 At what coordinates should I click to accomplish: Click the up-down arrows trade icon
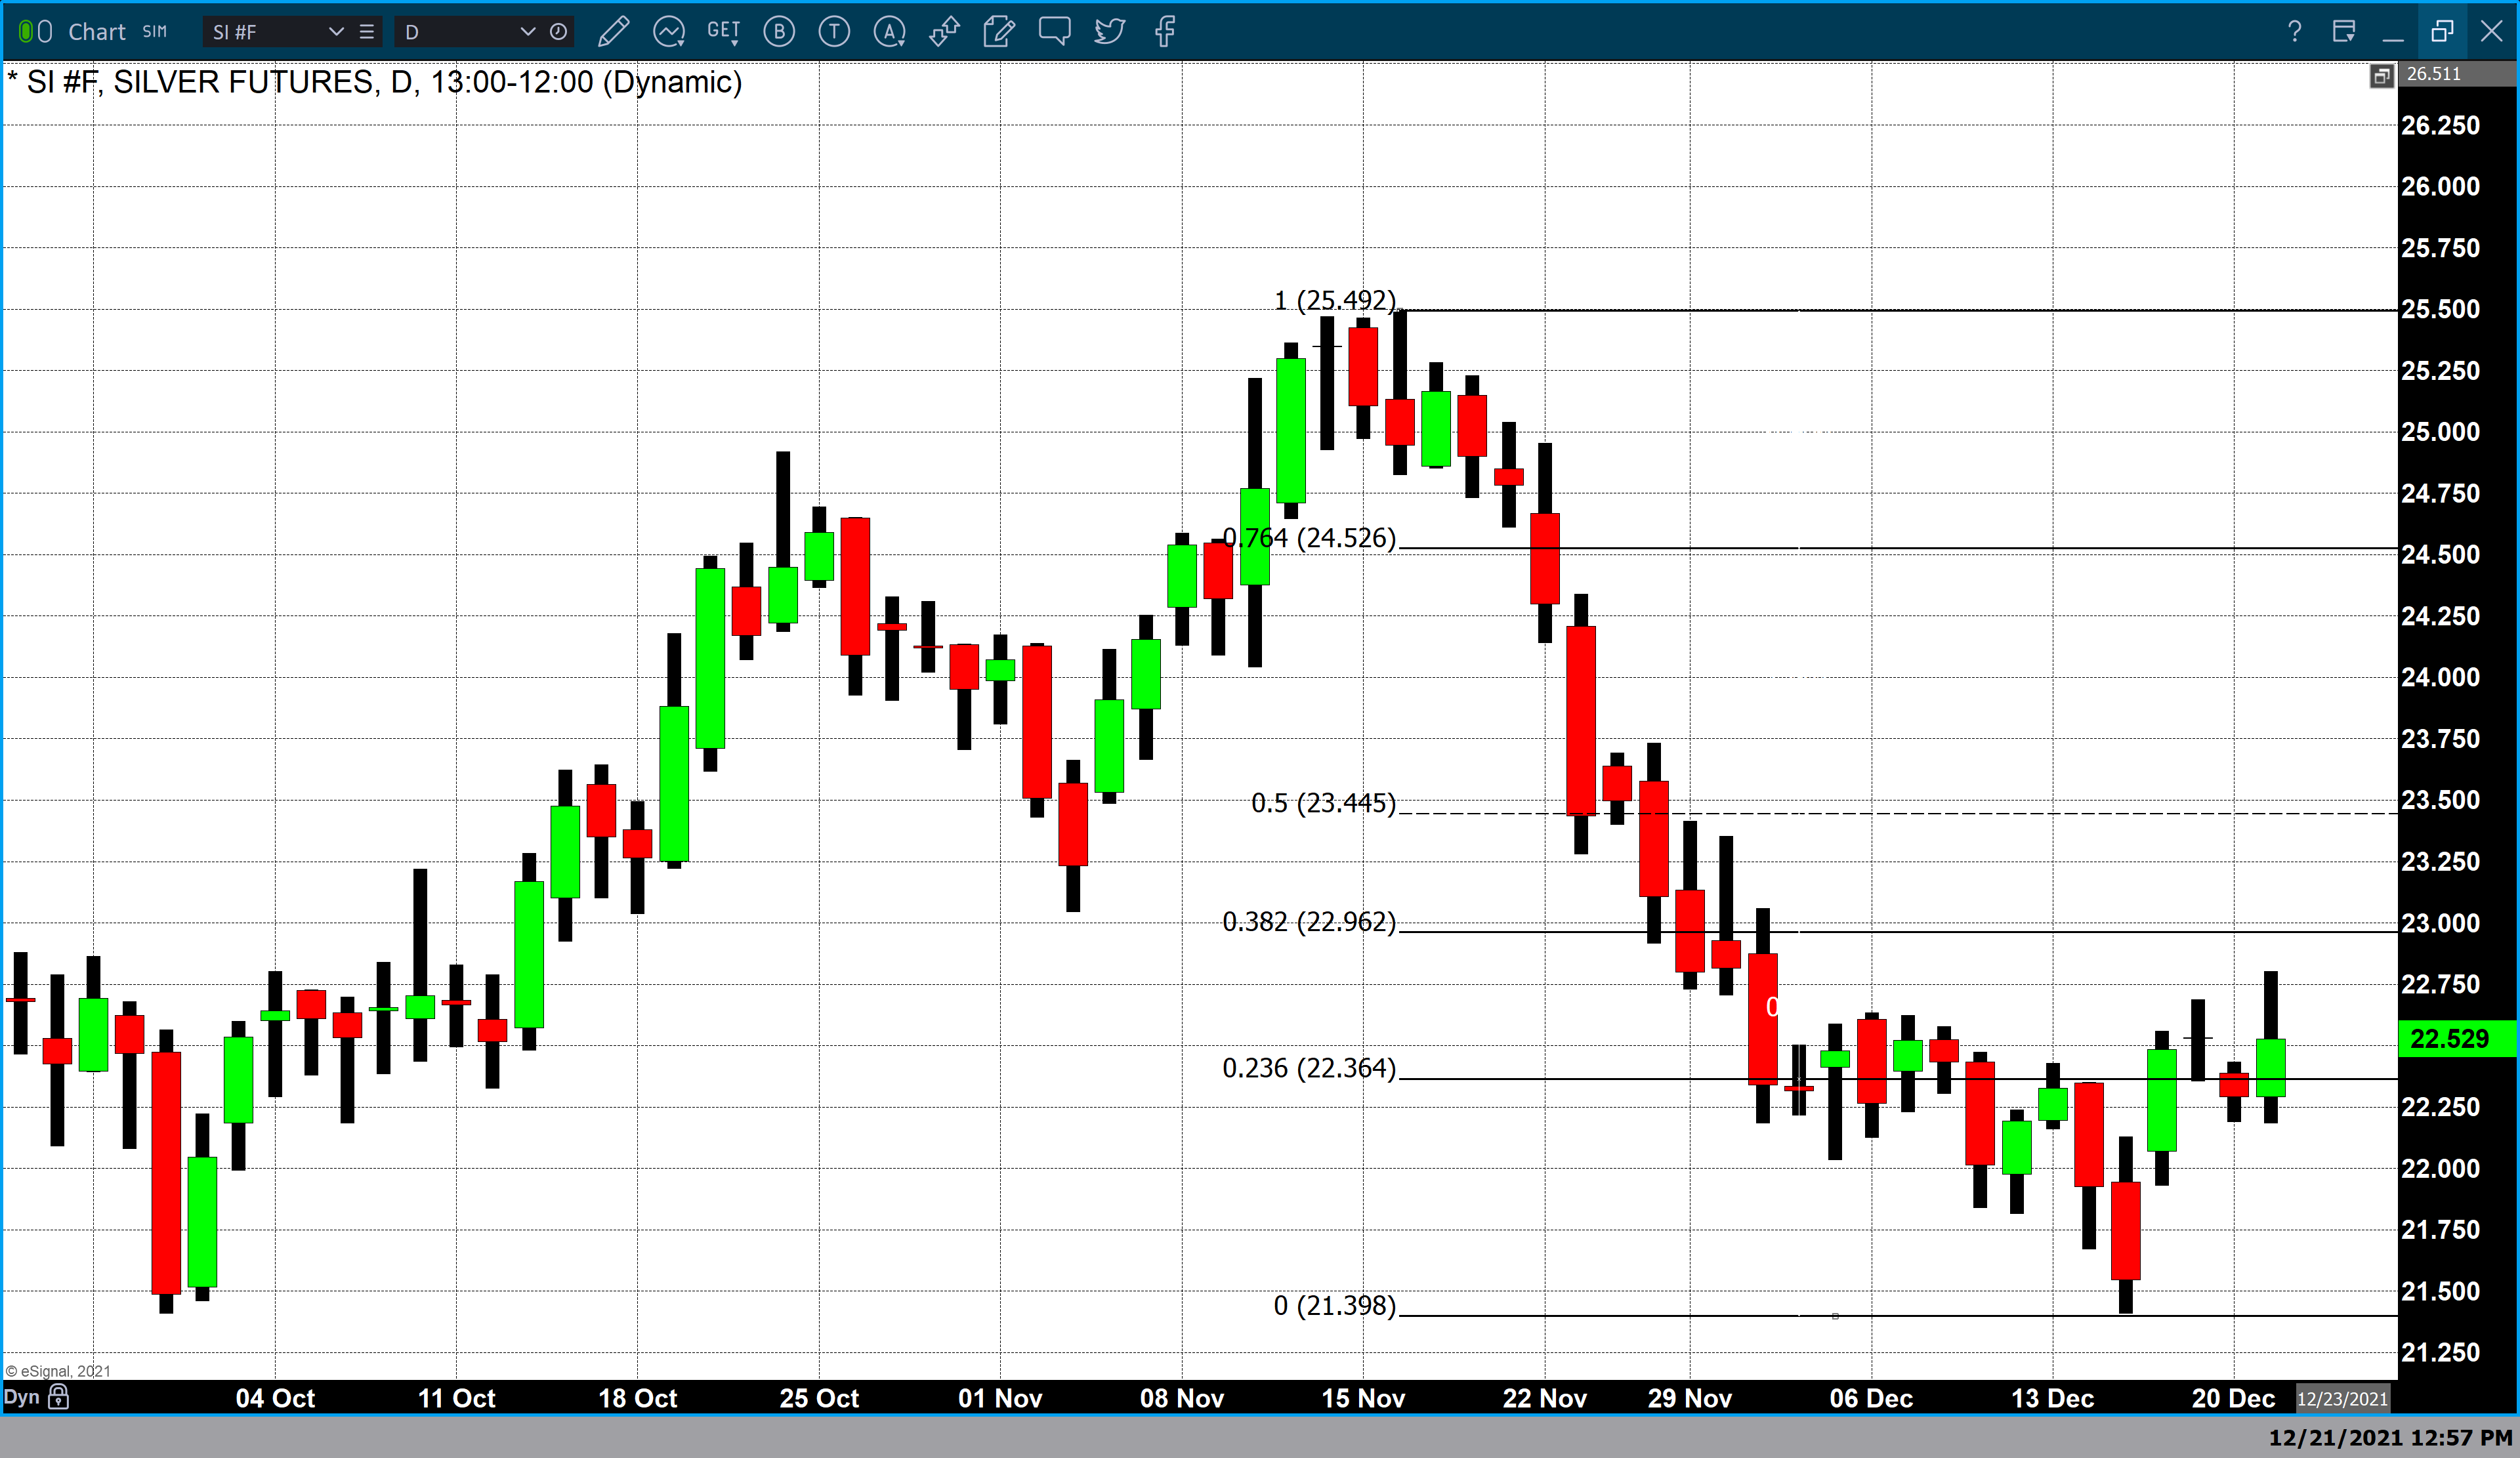pos(944,32)
